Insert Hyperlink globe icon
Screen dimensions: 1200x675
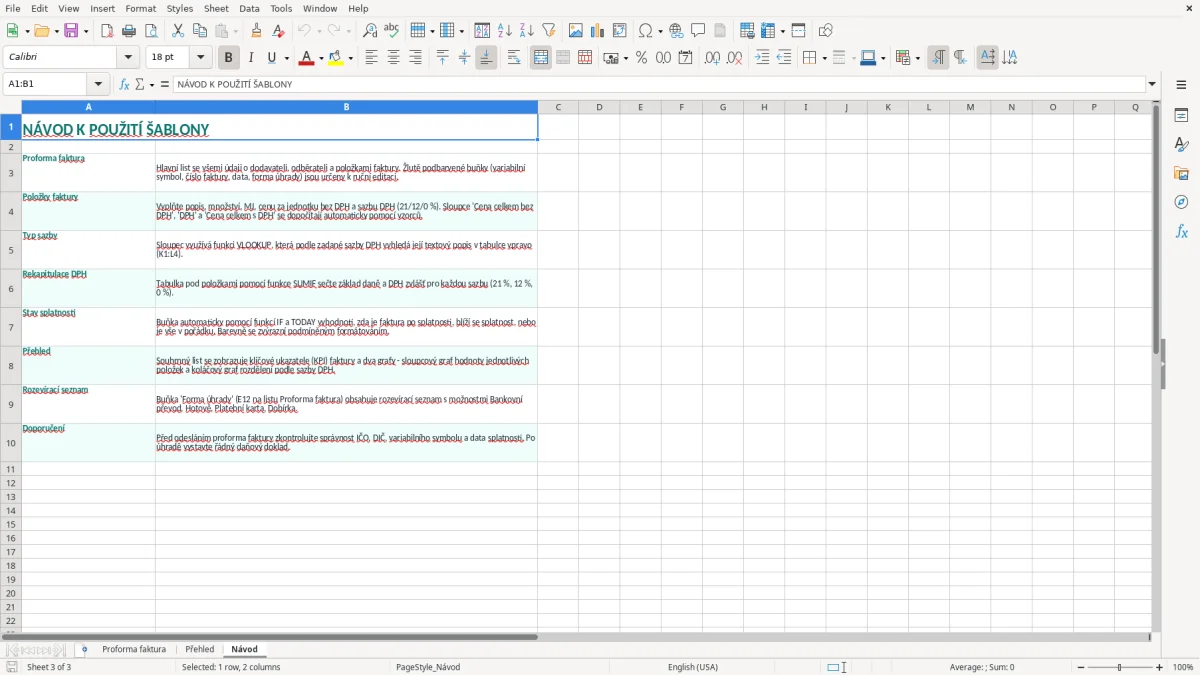677,31
